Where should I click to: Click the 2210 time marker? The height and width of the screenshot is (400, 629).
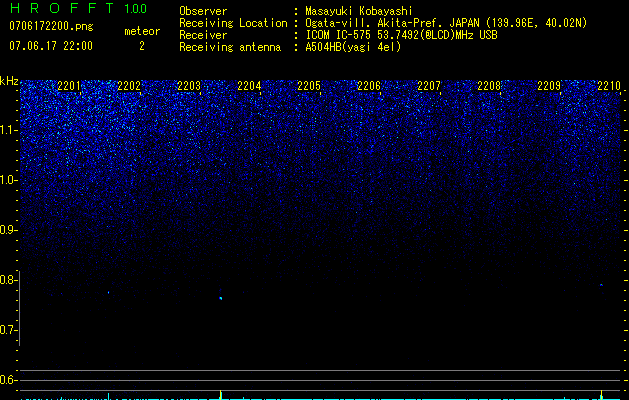click(609, 86)
